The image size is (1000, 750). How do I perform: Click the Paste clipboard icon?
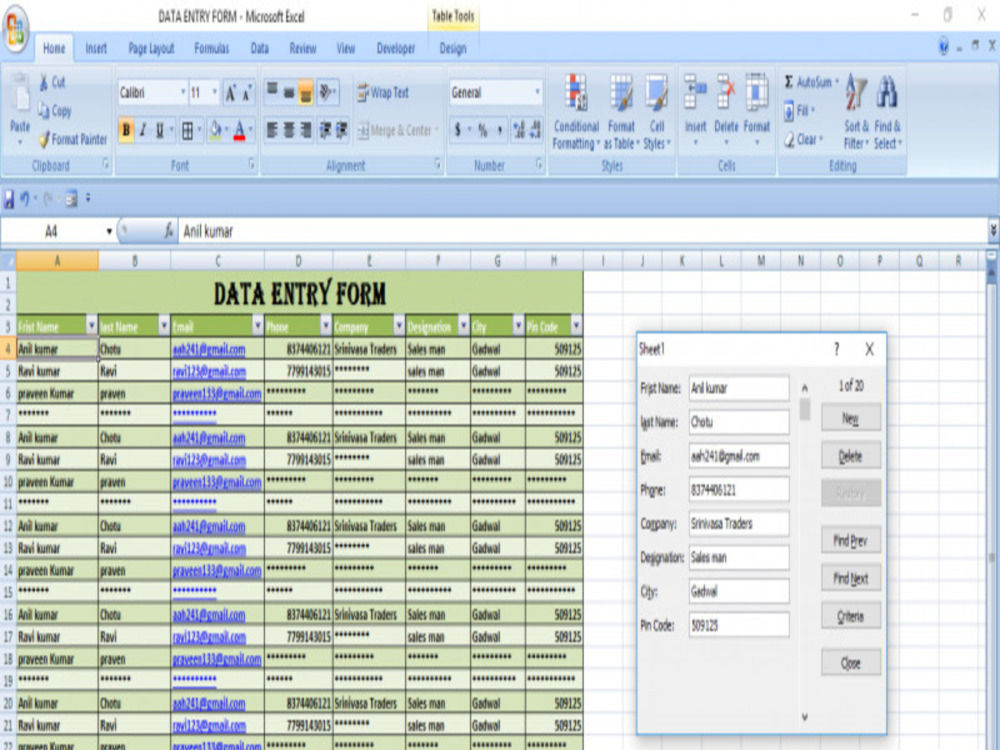tap(20, 93)
